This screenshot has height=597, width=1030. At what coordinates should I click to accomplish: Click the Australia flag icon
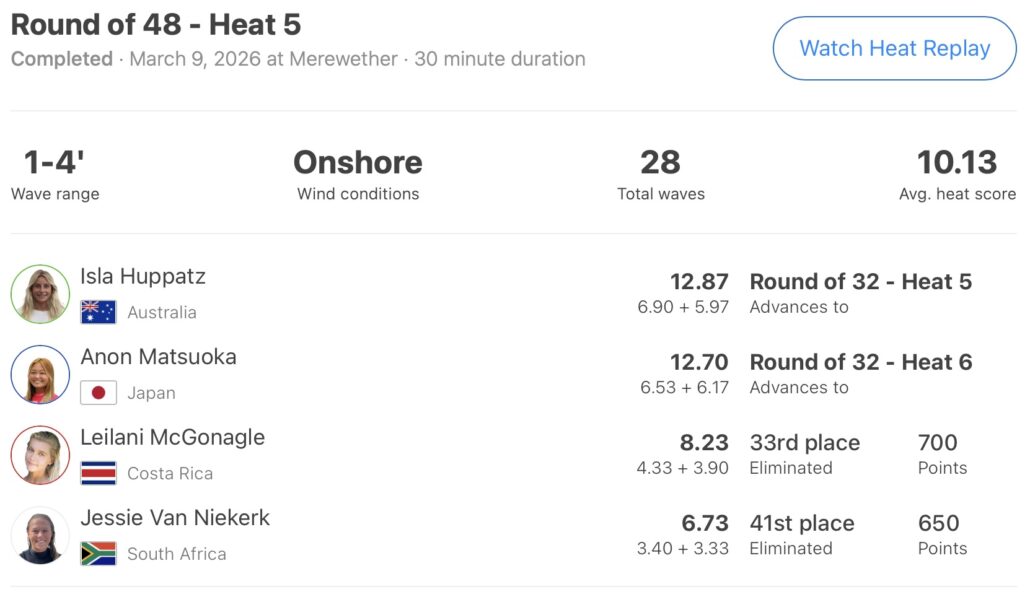98,312
